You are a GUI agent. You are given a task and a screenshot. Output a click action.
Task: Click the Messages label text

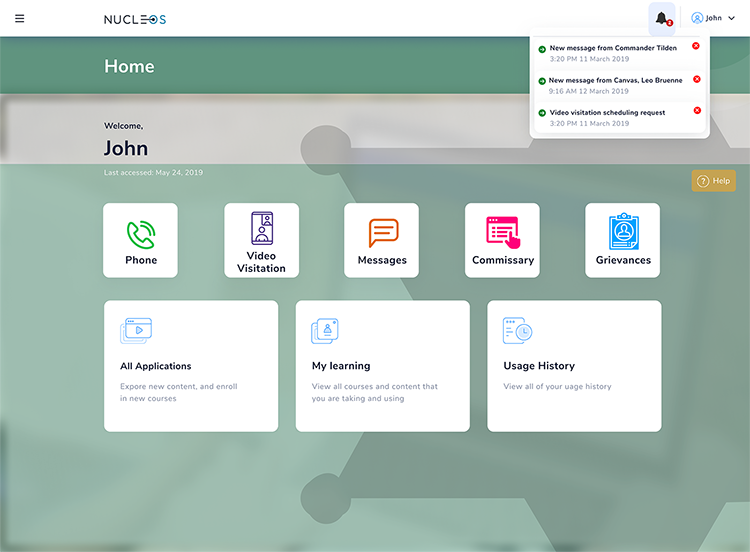point(382,260)
